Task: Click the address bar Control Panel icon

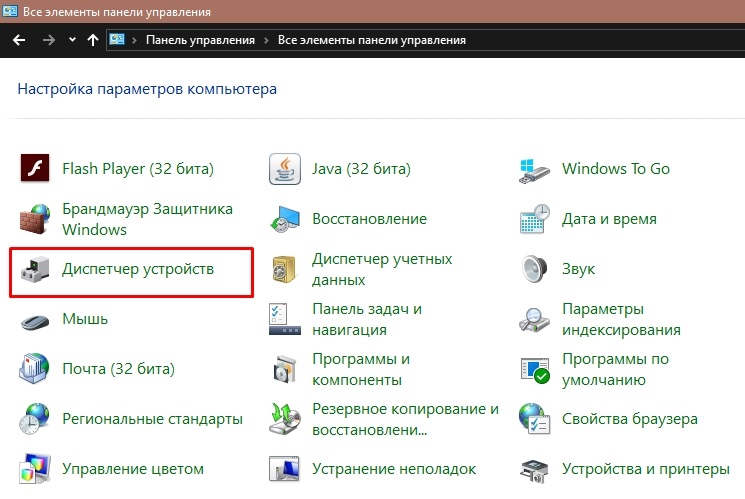Action: 117,39
